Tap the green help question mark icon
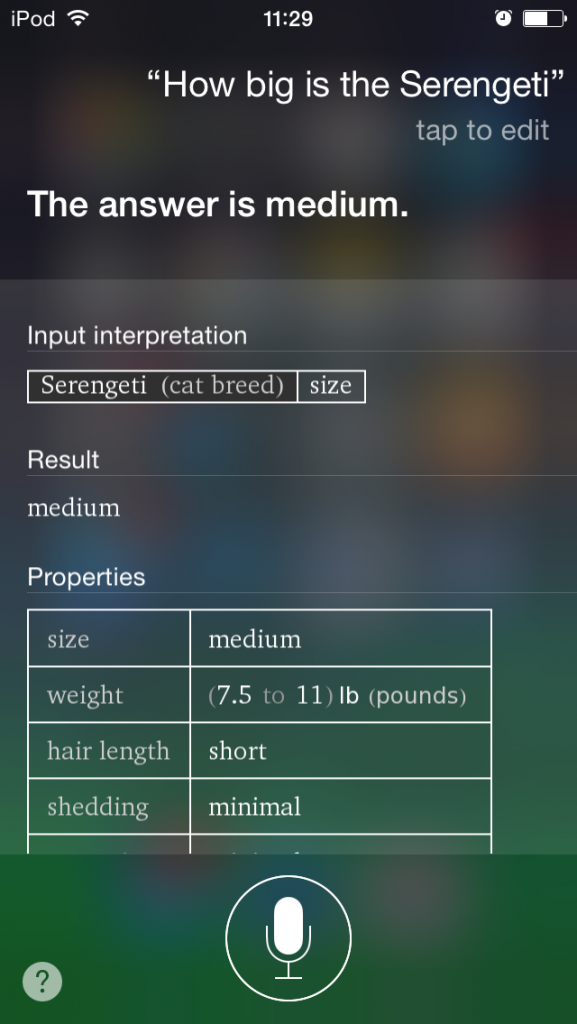The height and width of the screenshot is (1024, 577). click(42, 981)
